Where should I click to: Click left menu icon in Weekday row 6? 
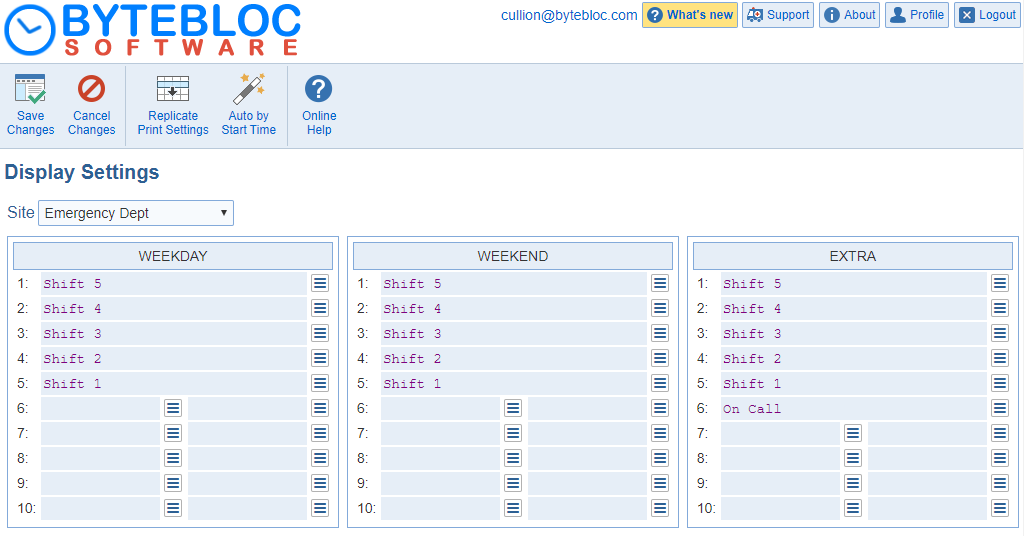tap(173, 408)
